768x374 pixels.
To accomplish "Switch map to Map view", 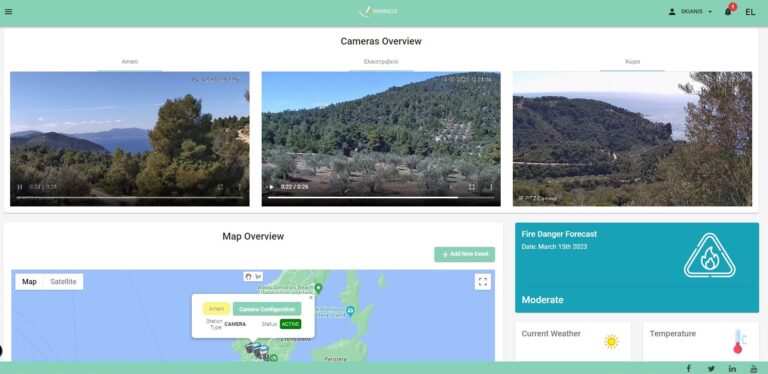I will coord(29,281).
